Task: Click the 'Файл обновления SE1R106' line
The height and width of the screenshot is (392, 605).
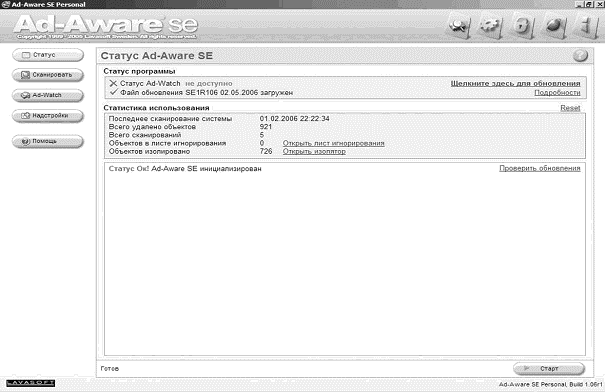Action: point(201,93)
